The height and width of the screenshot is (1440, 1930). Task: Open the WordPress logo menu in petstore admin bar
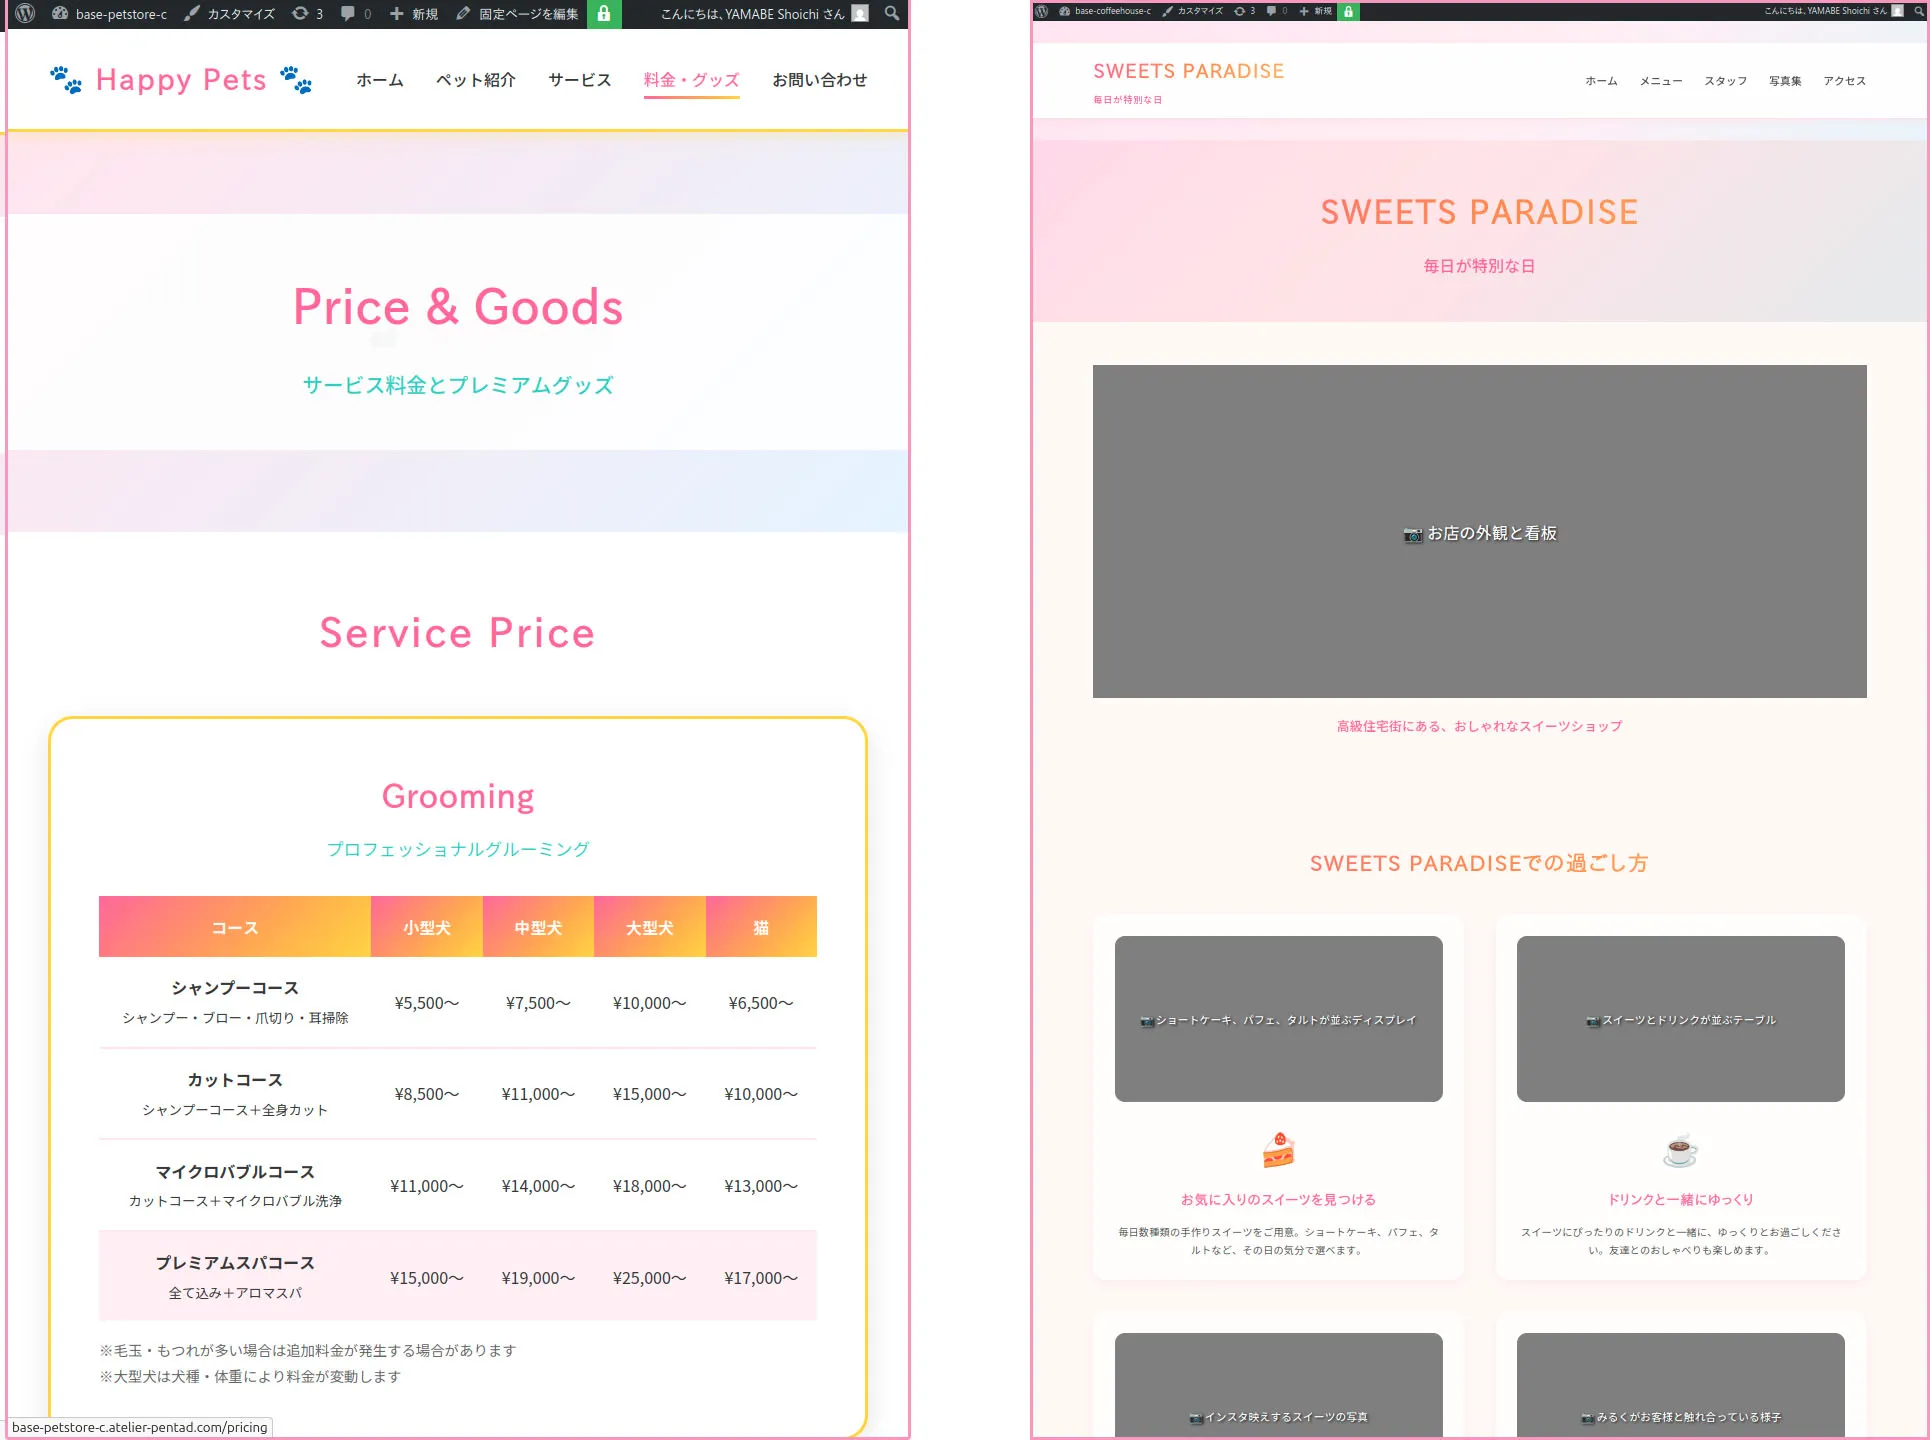[x=25, y=14]
